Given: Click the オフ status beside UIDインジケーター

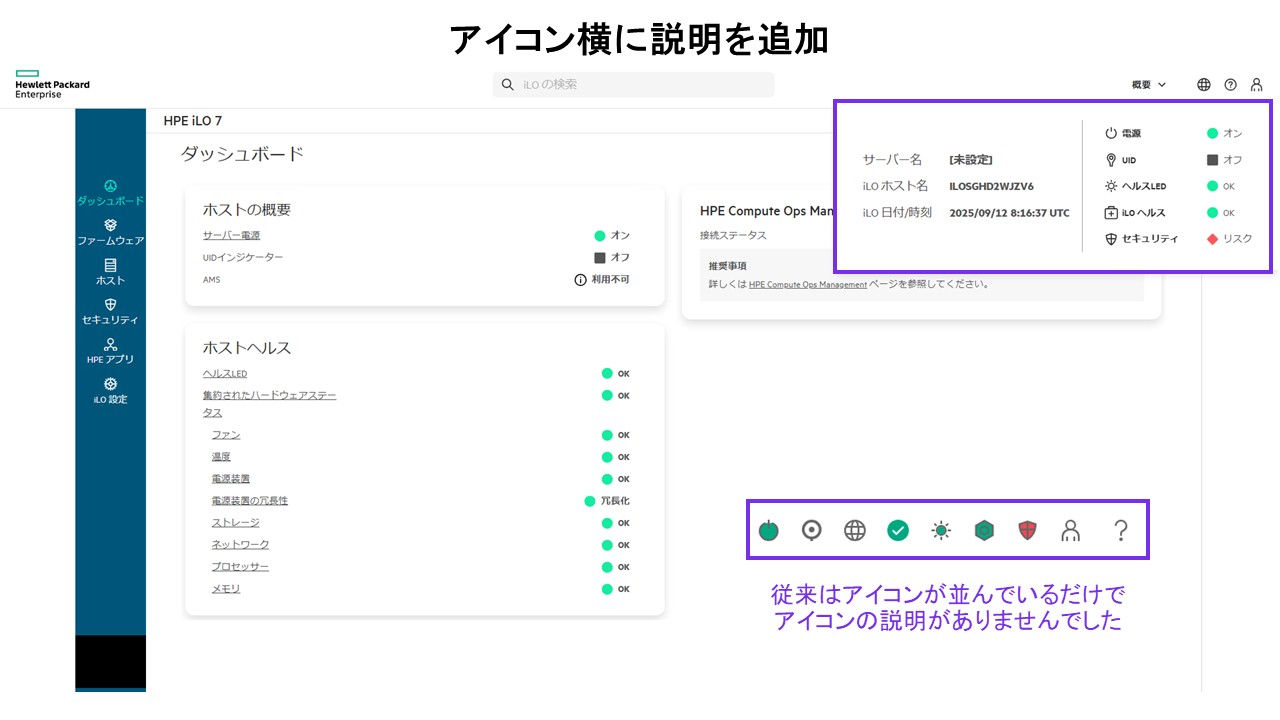Looking at the screenshot, I should click(612, 258).
